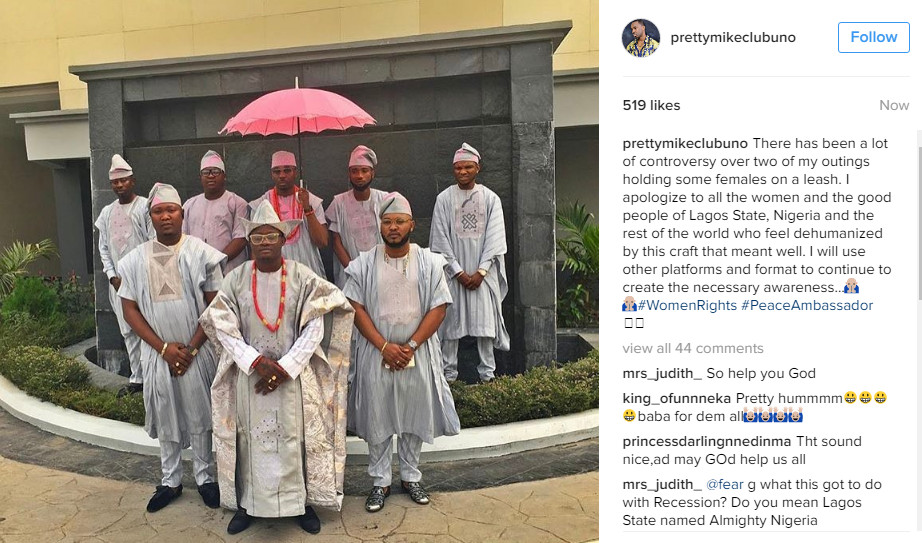Click the pink umbrella in the photo
The height and width of the screenshot is (543, 922).
298,111
